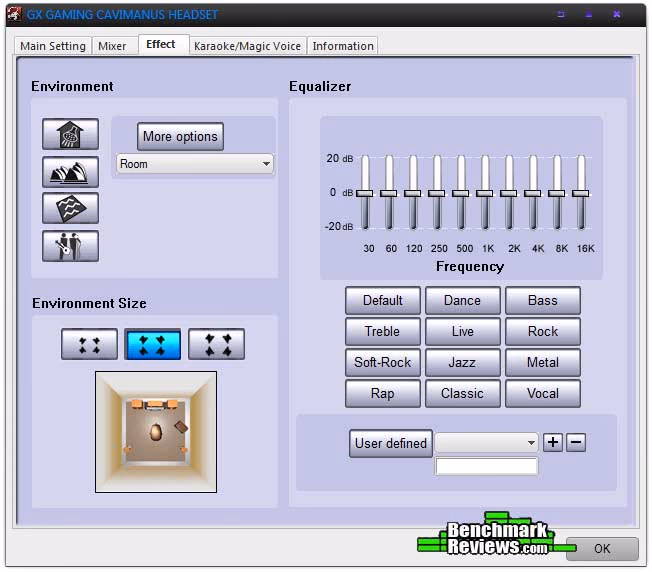Open the user defined preset dropdown
The image size is (652, 572).
(486, 443)
